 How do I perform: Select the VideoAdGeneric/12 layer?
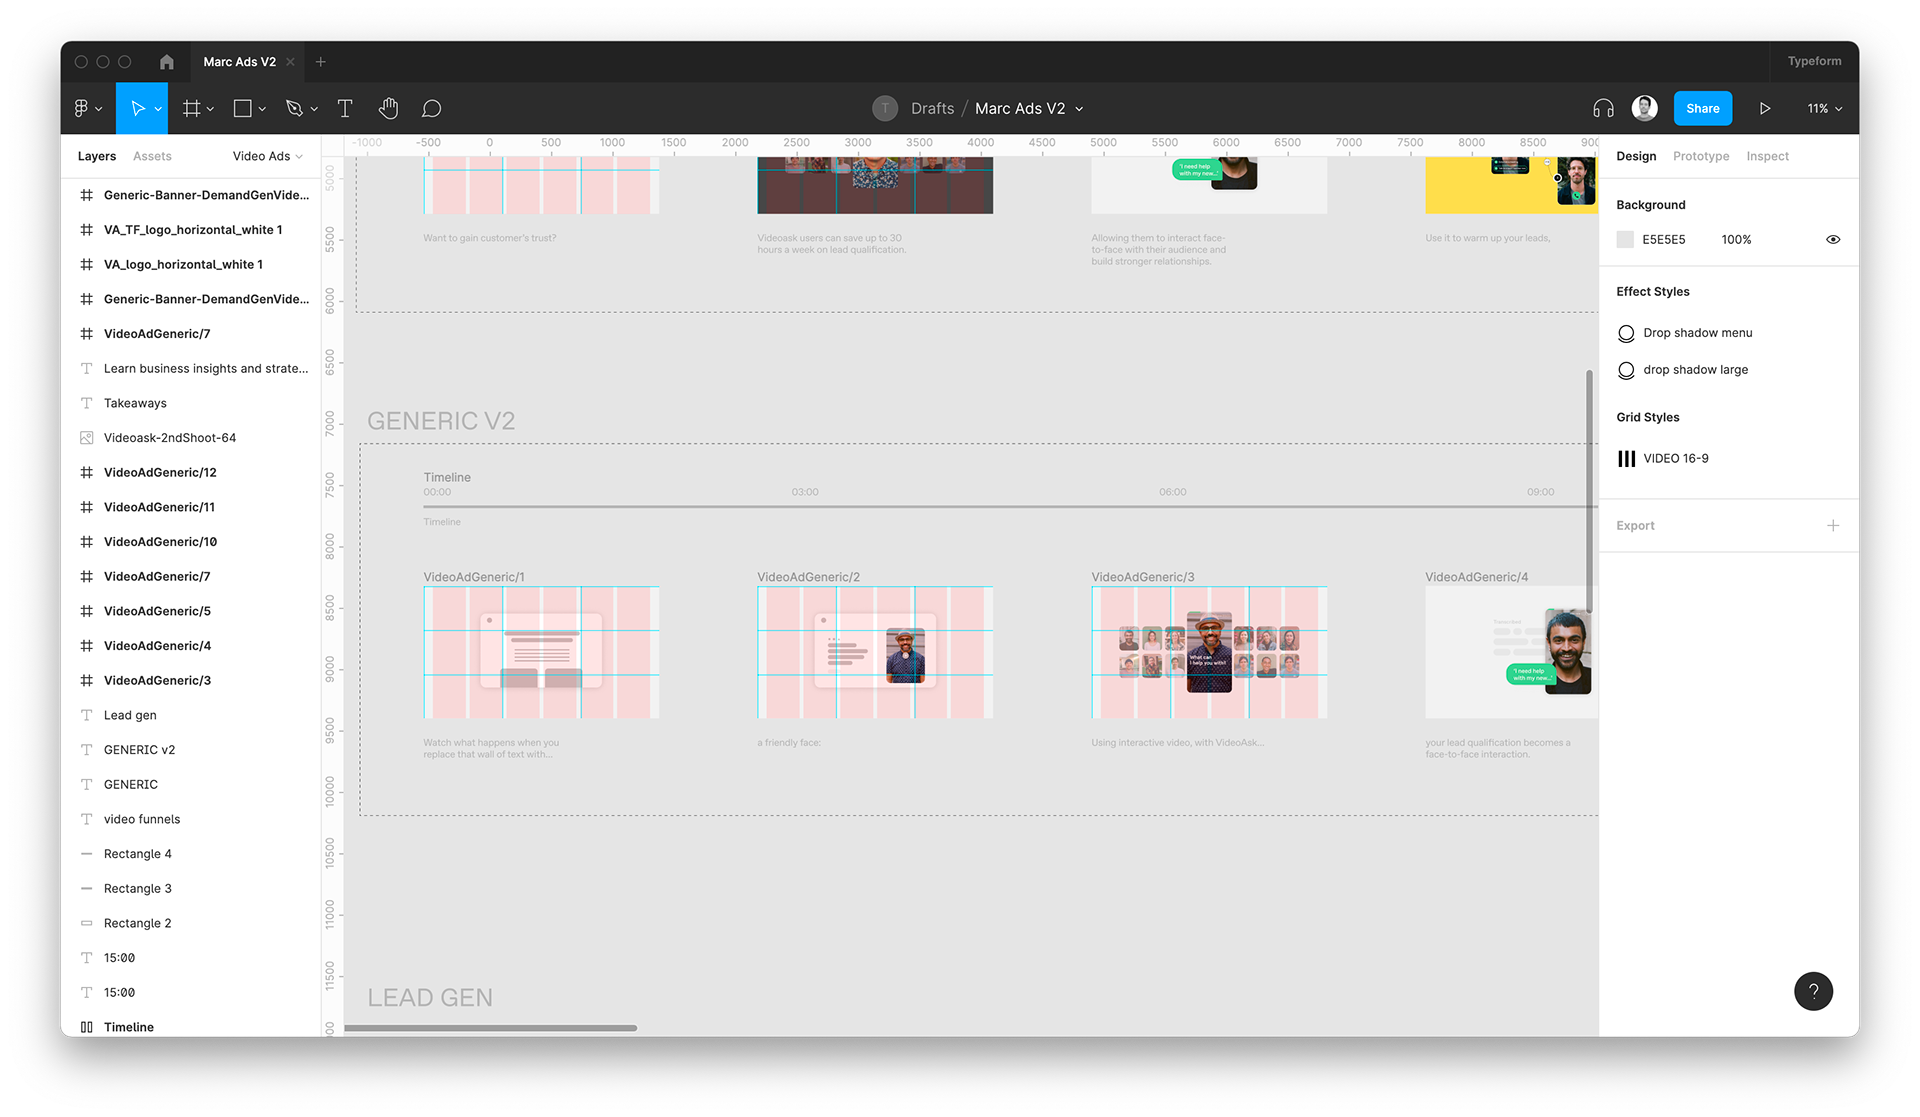pyautogui.click(x=160, y=472)
